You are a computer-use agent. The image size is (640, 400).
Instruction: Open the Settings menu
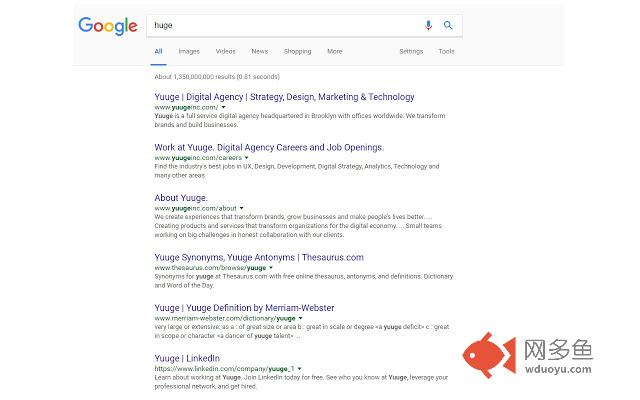[411, 51]
